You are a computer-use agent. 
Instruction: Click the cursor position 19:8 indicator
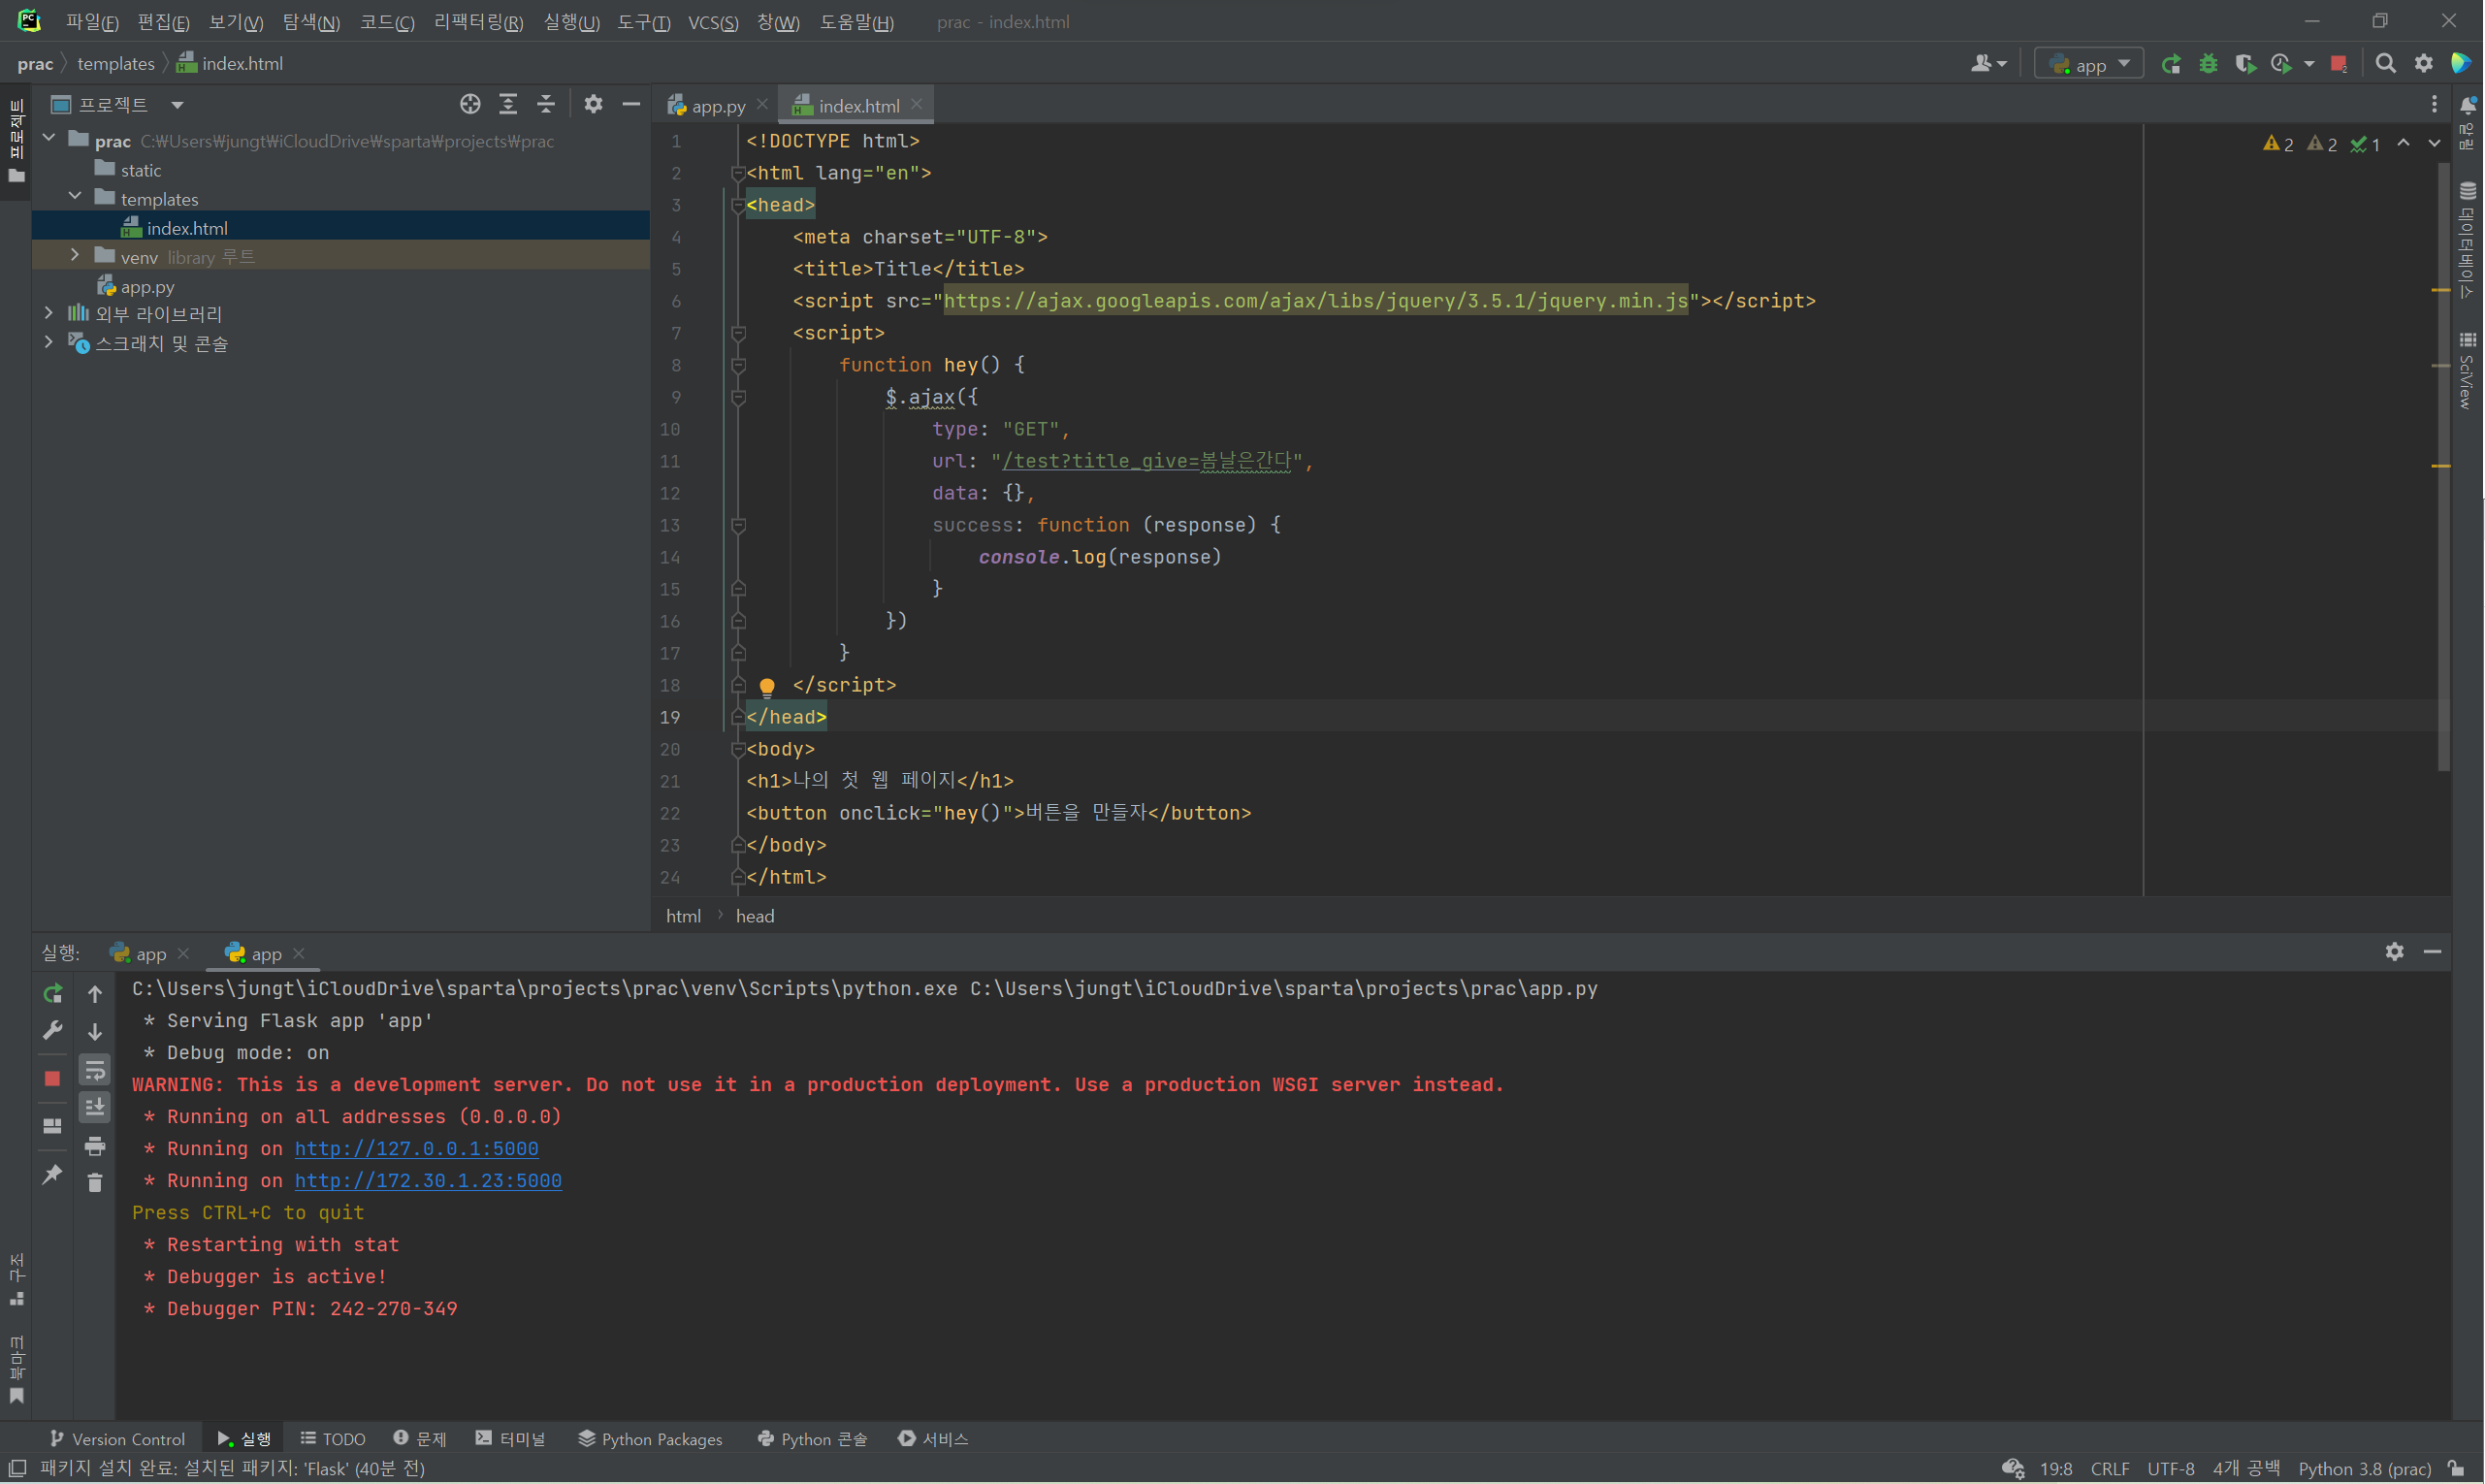click(2056, 1469)
